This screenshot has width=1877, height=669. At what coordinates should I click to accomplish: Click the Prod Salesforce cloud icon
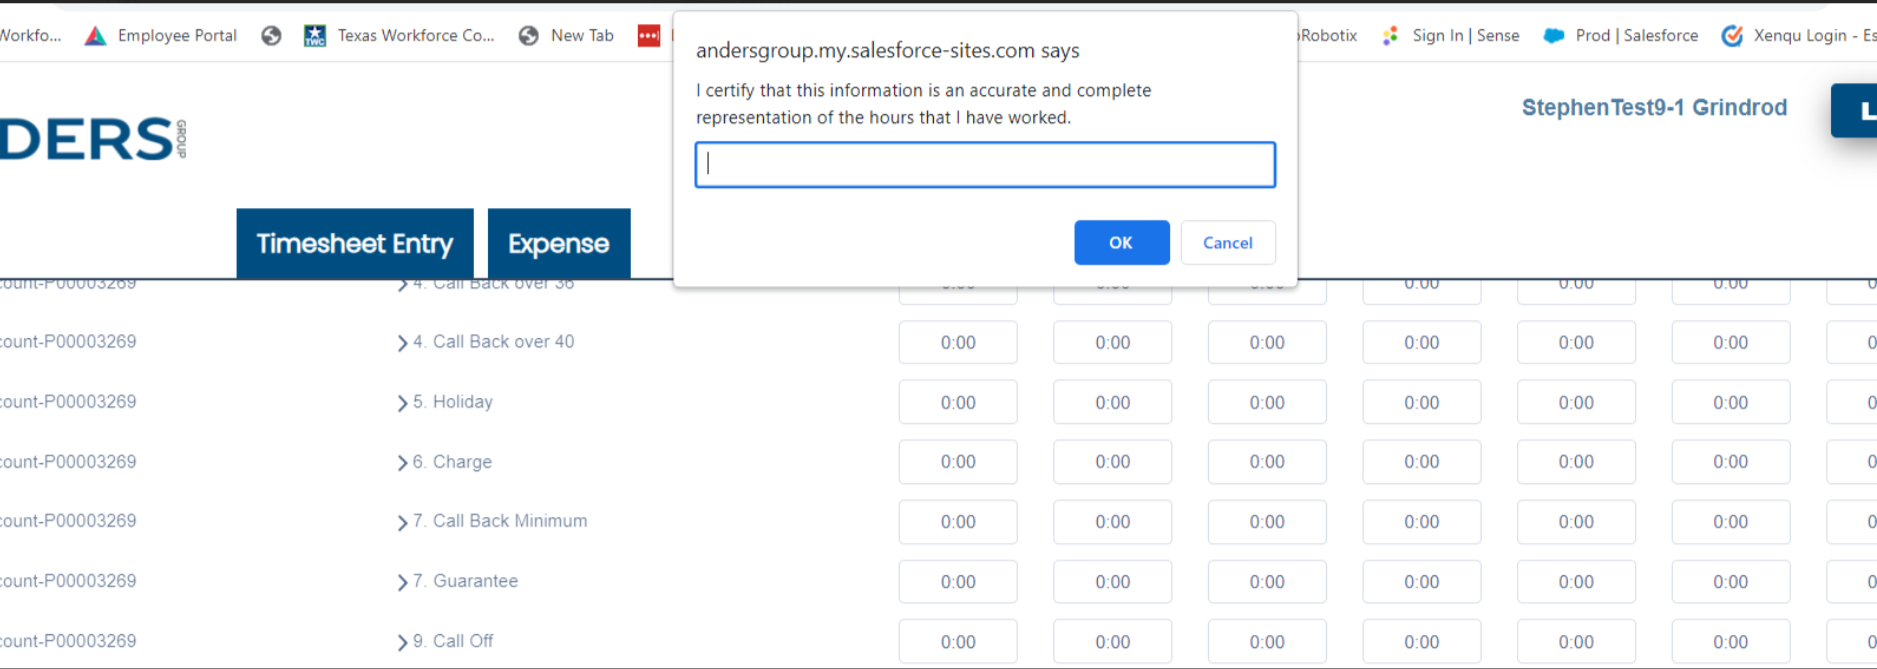(1553, 36)
